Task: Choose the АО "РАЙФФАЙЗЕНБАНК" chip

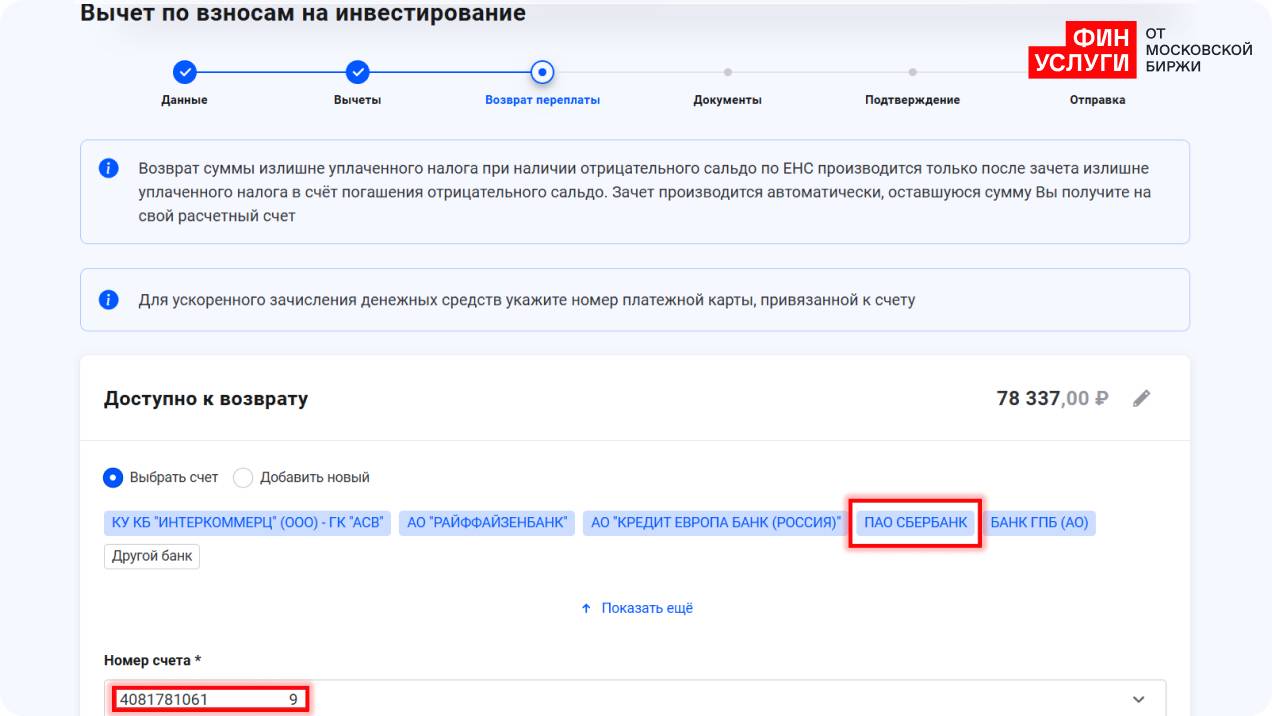Action: tap(487, 523)
